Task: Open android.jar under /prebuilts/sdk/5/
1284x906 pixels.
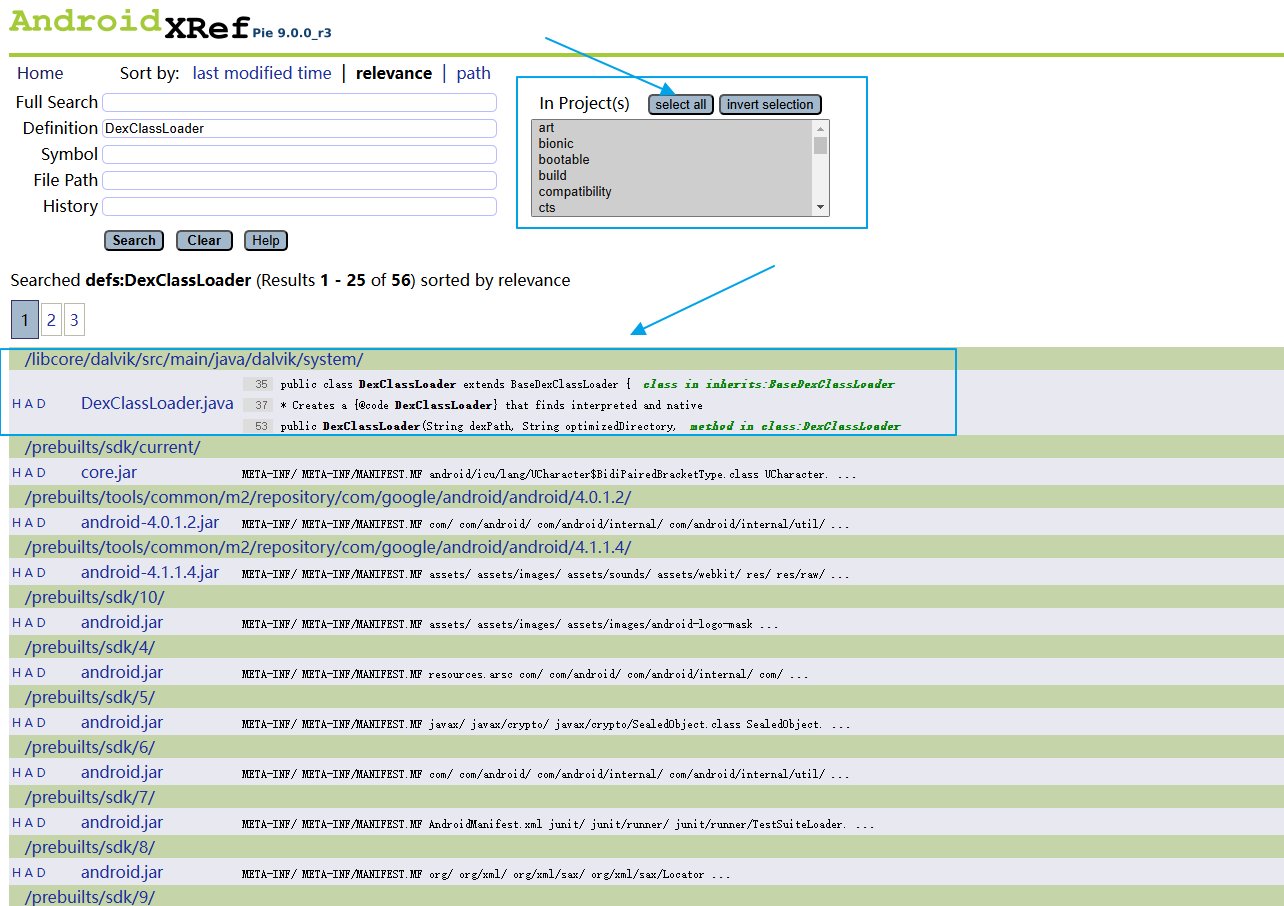Action: (x=122, y=722)
